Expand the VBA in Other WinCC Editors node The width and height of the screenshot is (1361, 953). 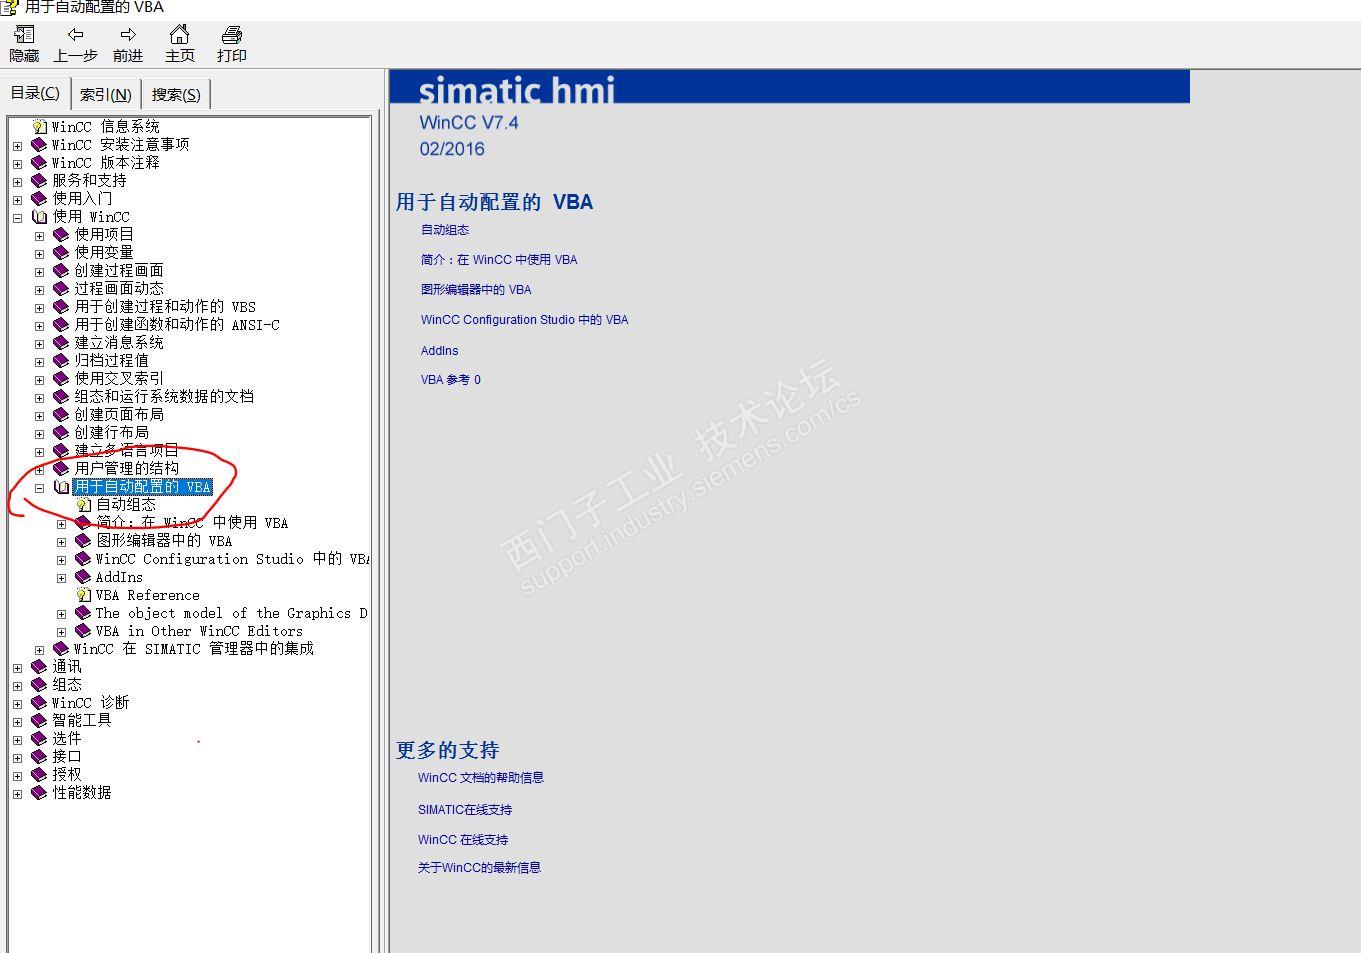pyautogui.click(x=61, y=632)
